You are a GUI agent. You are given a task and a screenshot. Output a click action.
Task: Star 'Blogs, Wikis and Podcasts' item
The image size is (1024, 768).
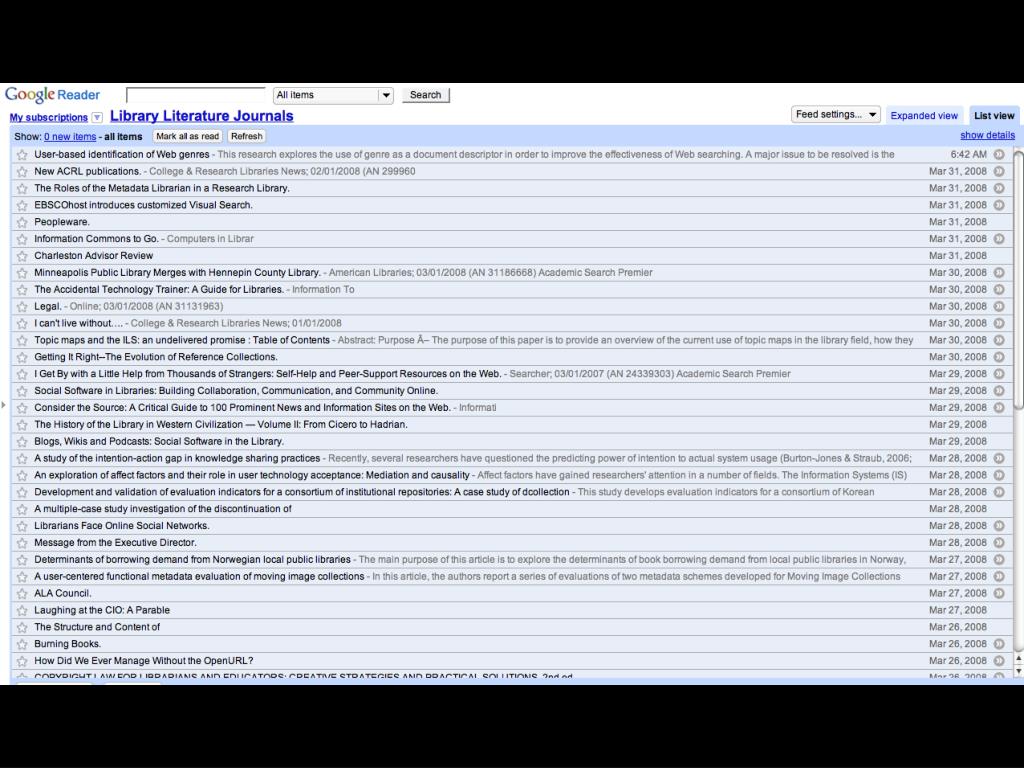coord(22,442)
